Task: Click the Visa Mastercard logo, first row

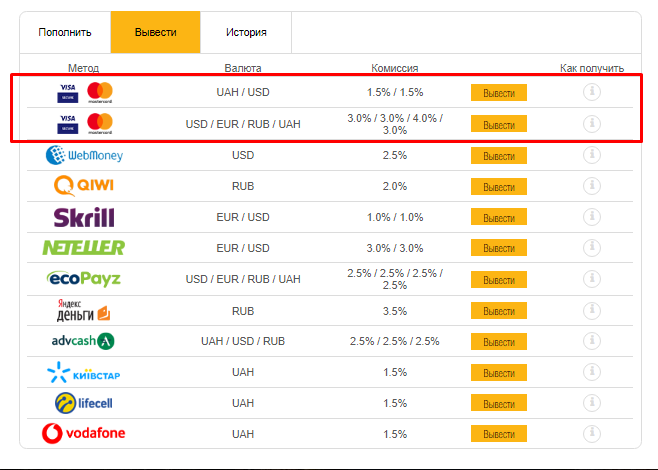Action: (85, 93)
